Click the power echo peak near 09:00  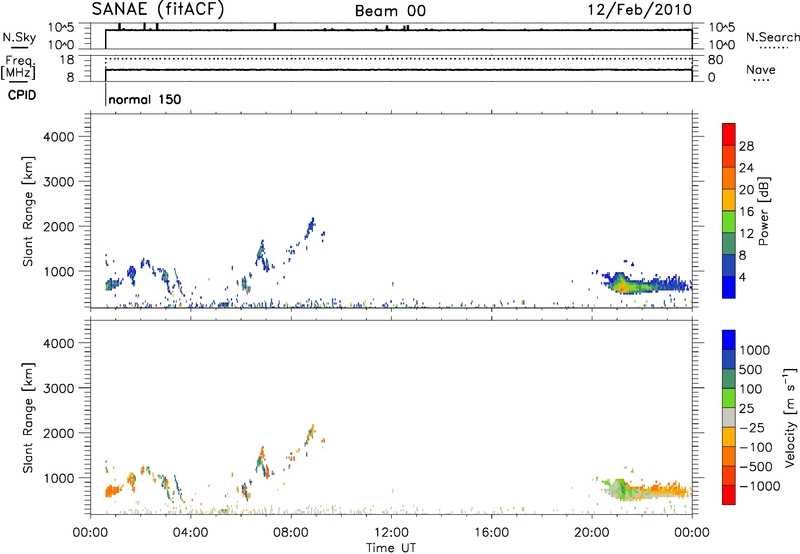310,229
